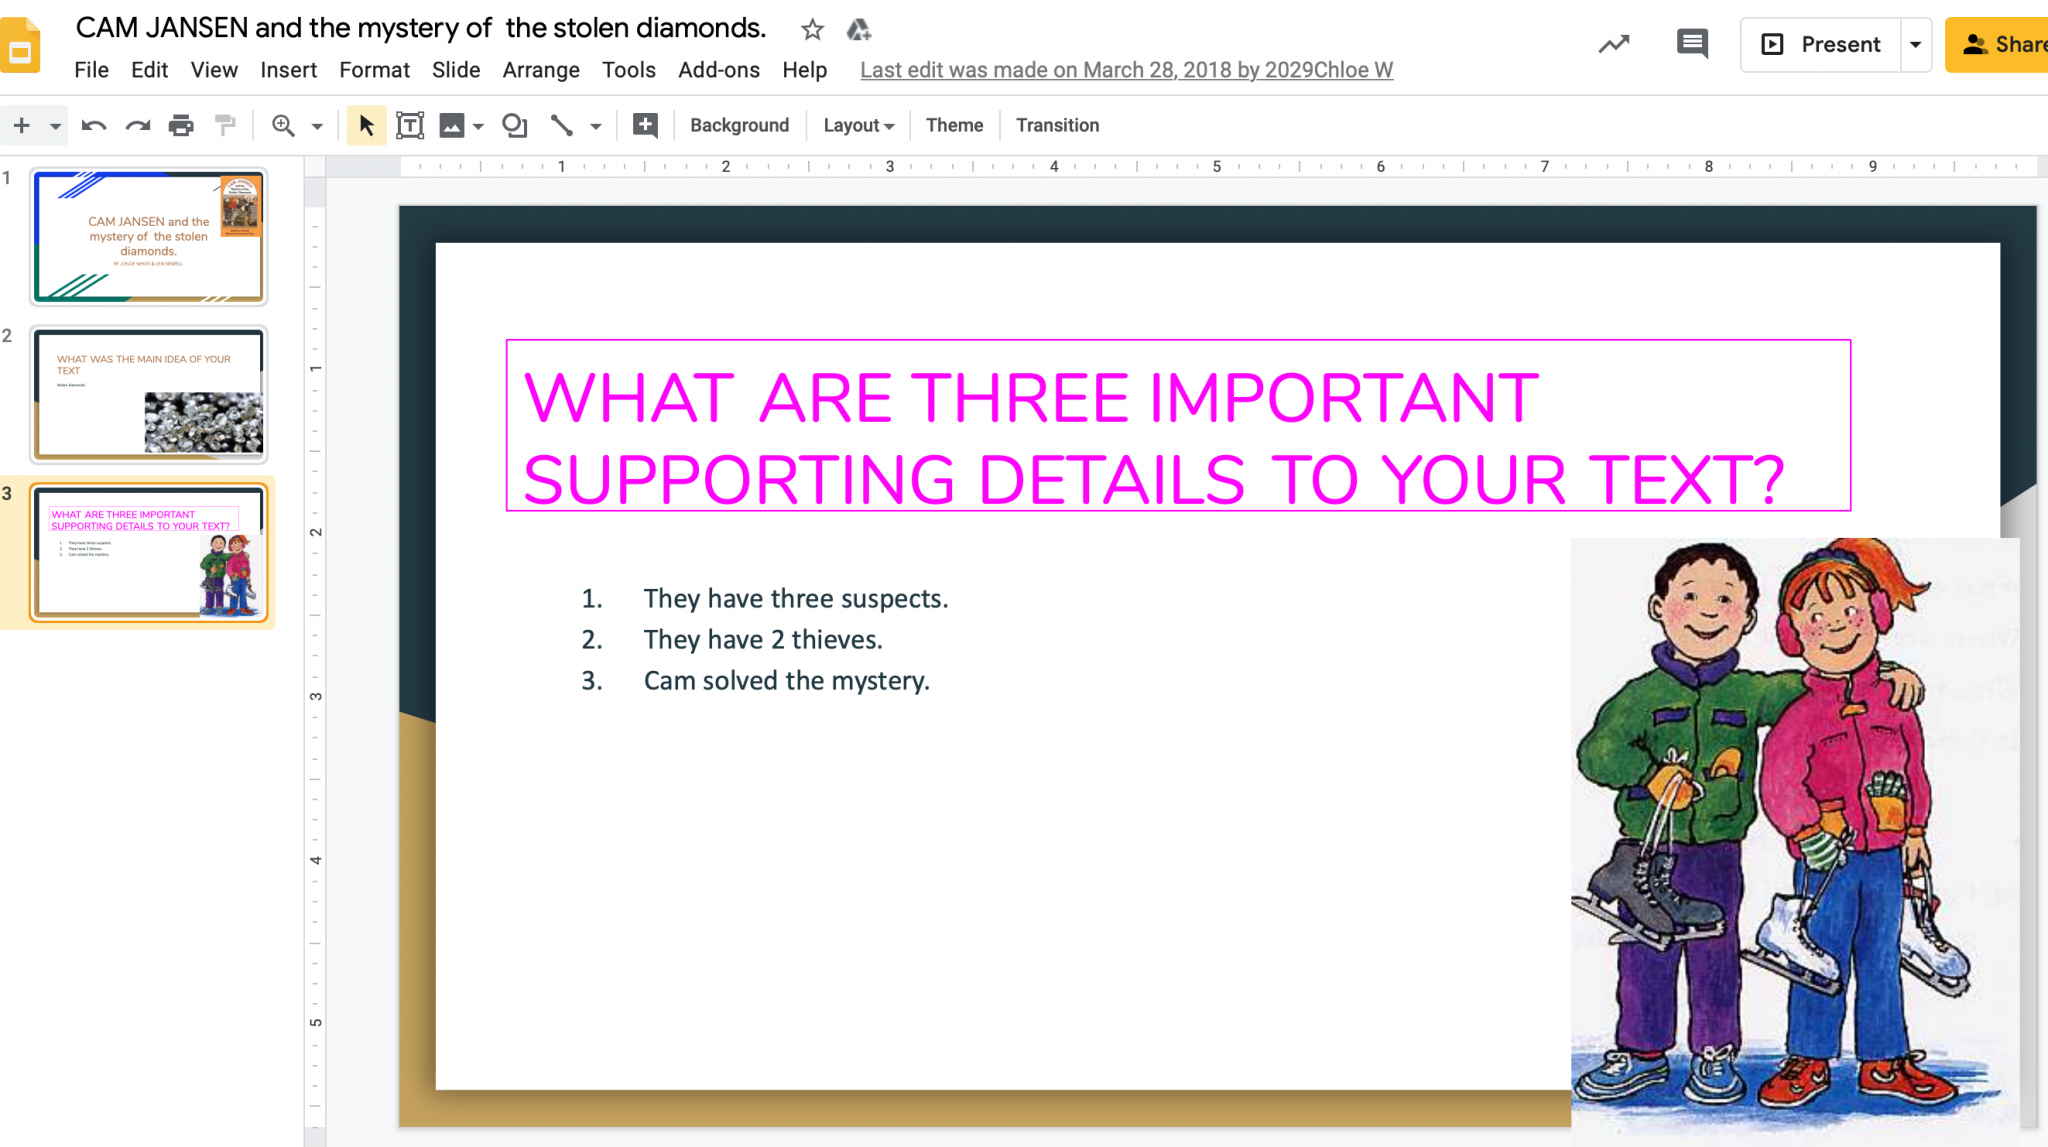Open the Google Slides home icon
The width and height of the screenshot is (2048, 1147).
point(19,45)
